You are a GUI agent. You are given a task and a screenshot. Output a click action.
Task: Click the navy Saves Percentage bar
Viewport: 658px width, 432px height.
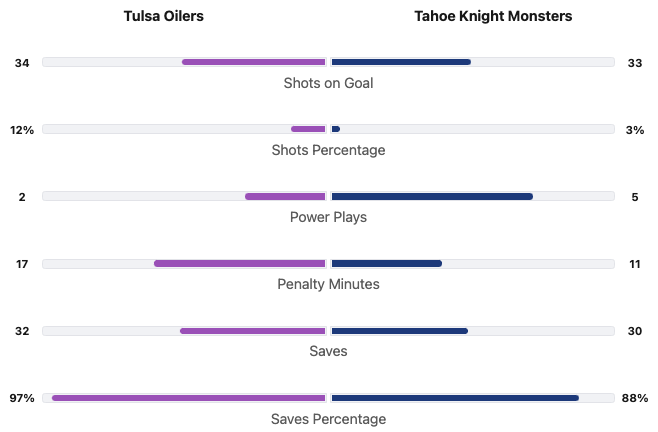coord(455,398)
